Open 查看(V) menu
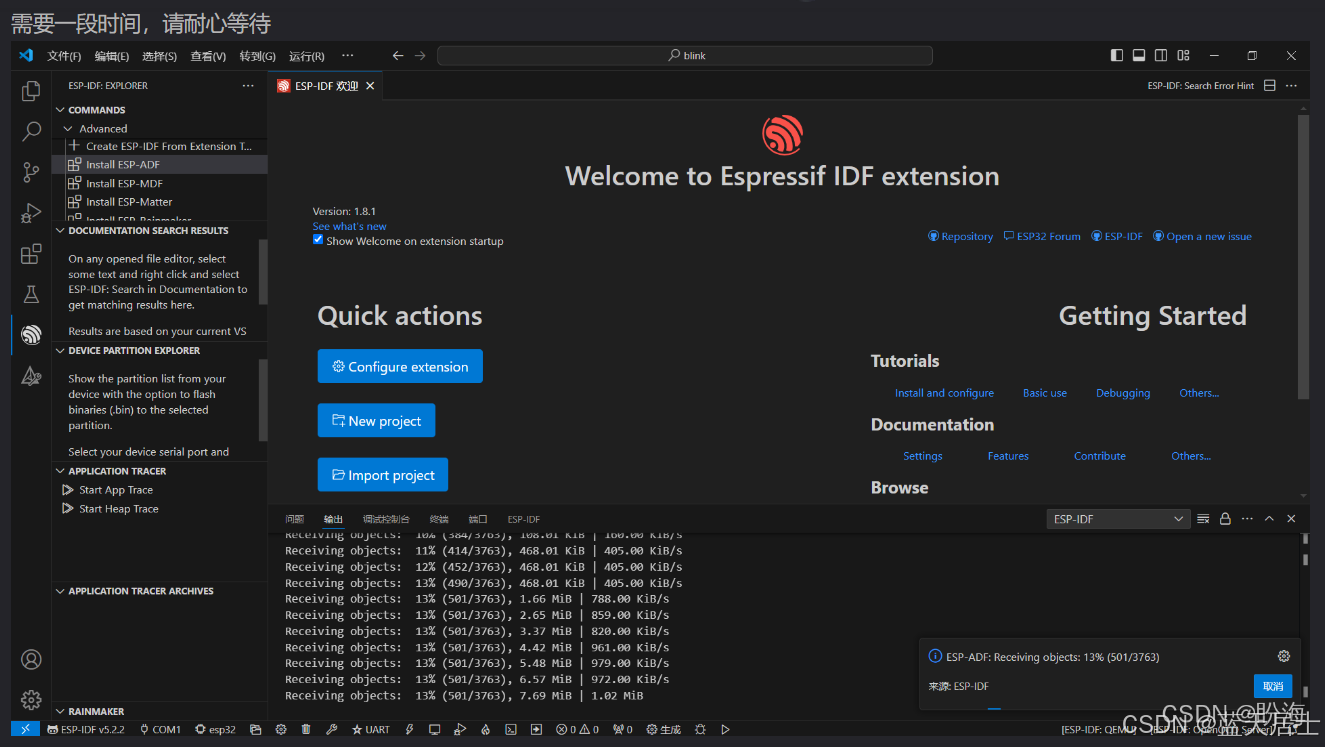Viewport: 1325px width, 747px height. pos(208,56)
